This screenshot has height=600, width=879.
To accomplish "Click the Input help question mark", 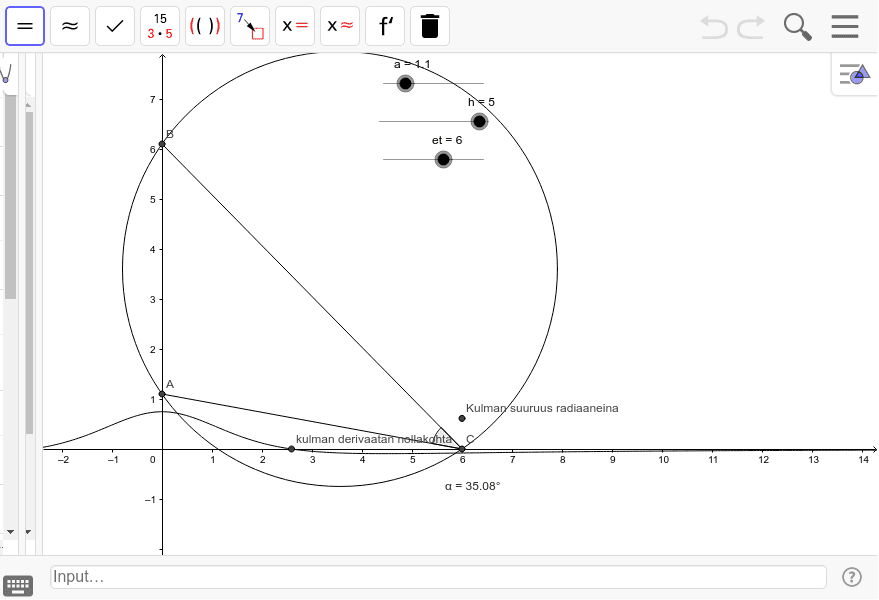I will 852,576.
